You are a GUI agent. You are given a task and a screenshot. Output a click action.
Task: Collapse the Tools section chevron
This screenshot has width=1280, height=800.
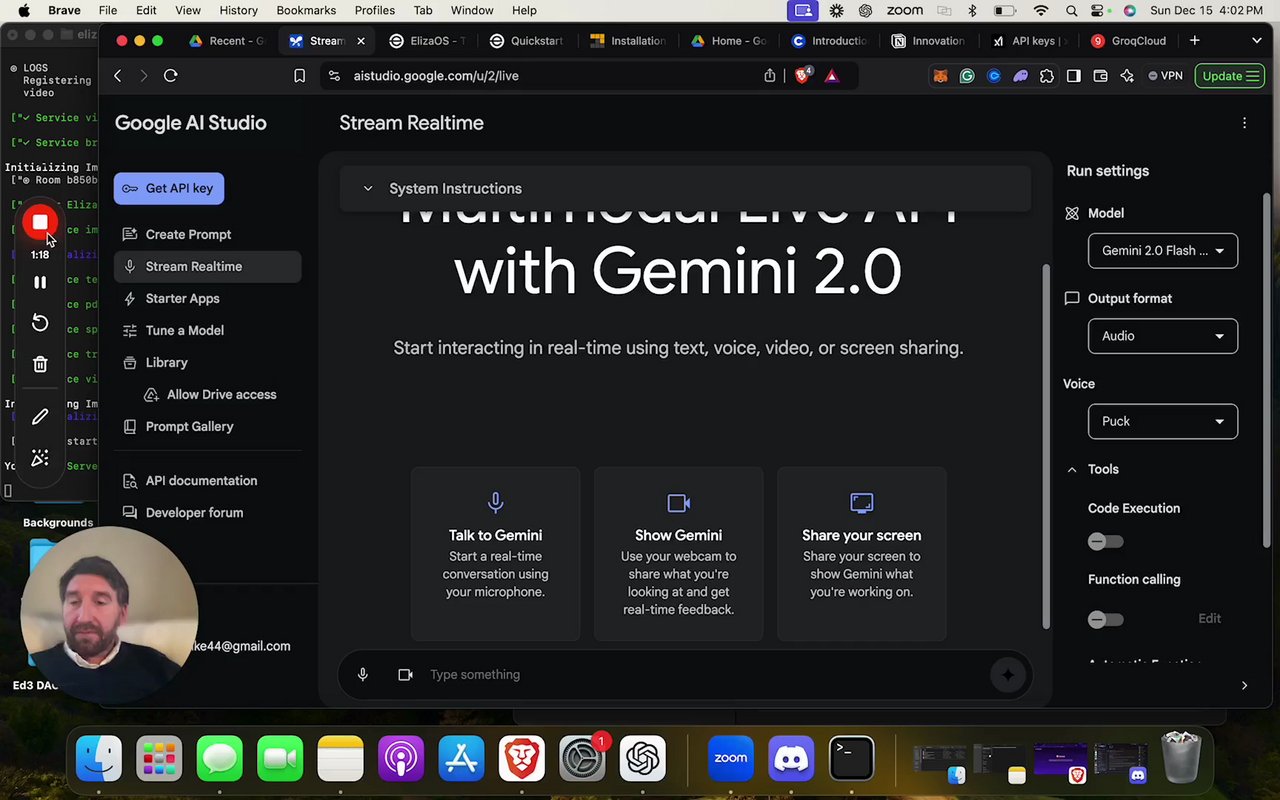coord(1072,469)
